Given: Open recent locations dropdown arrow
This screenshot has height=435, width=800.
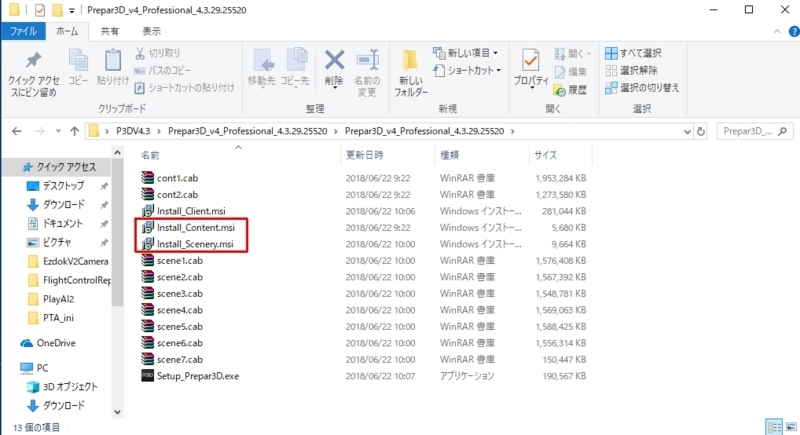Looking at the screenshot, I should 58,131.
